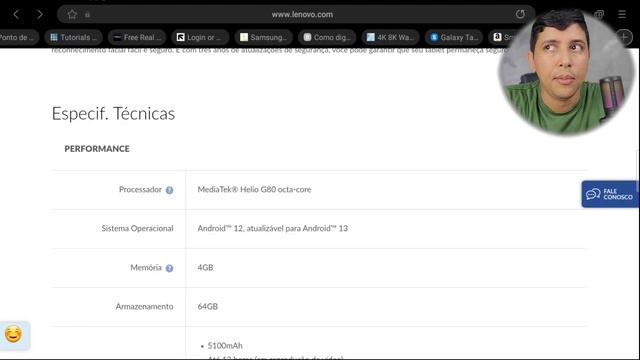This screenshot has width=640, height=360.
Task: Switch to the Galaxy Ta tab
Action: [454, 37]
